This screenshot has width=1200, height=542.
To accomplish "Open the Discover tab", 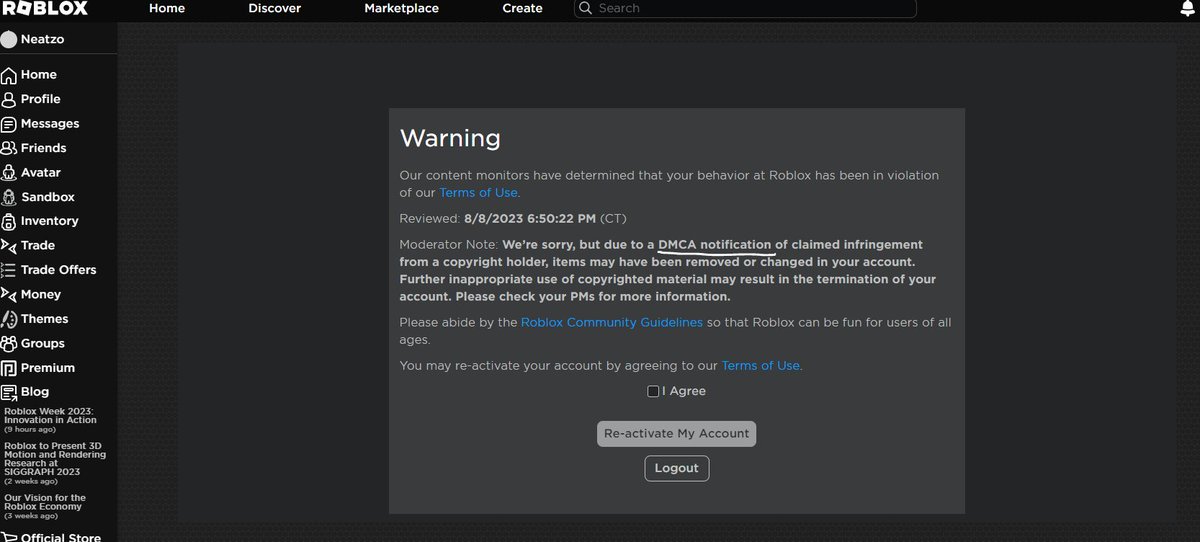I will 275,8.
